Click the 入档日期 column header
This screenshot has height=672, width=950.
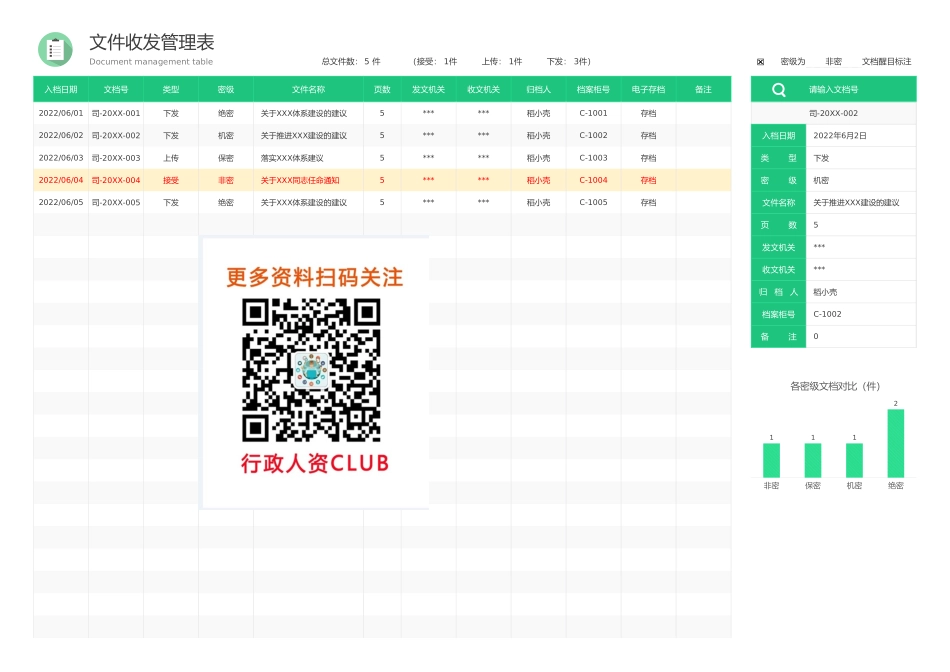tap(61, 89)
